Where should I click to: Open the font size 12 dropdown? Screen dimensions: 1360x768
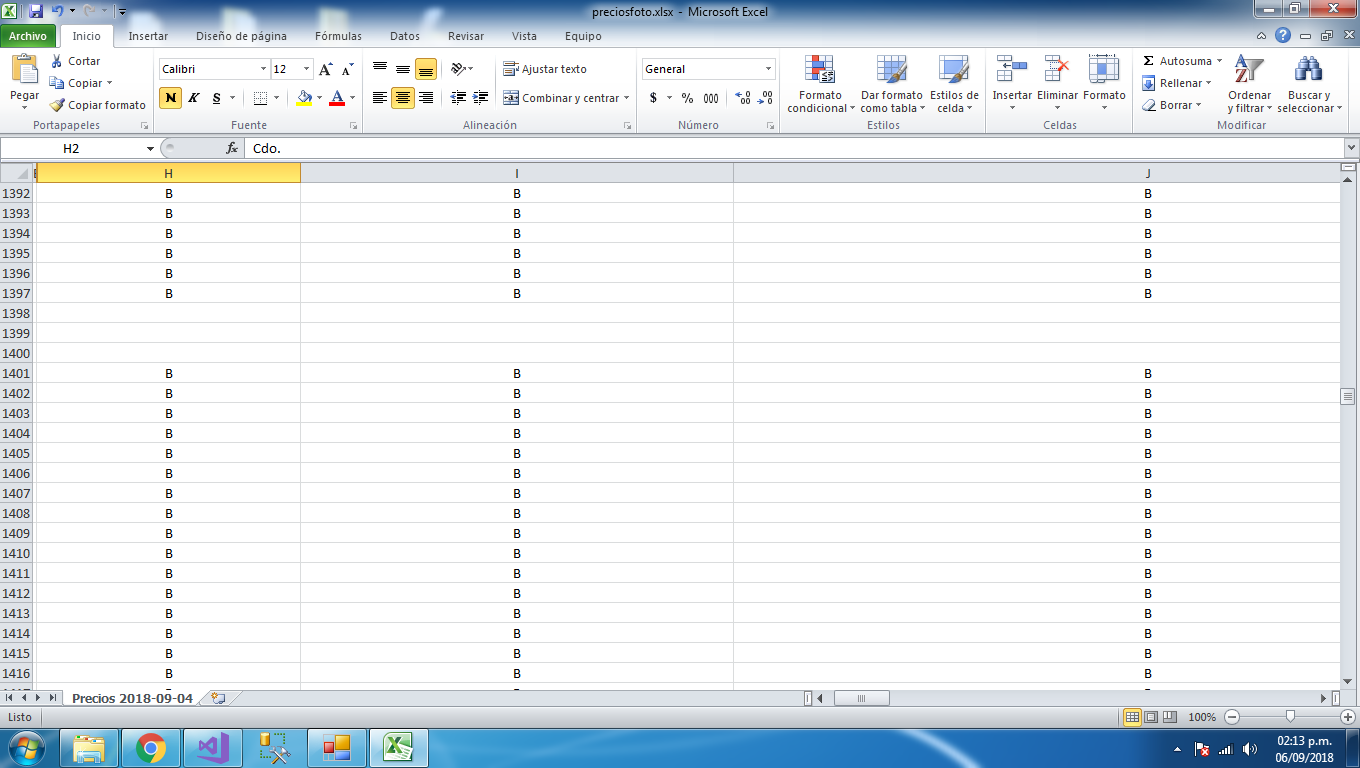(x=307, y=69)
